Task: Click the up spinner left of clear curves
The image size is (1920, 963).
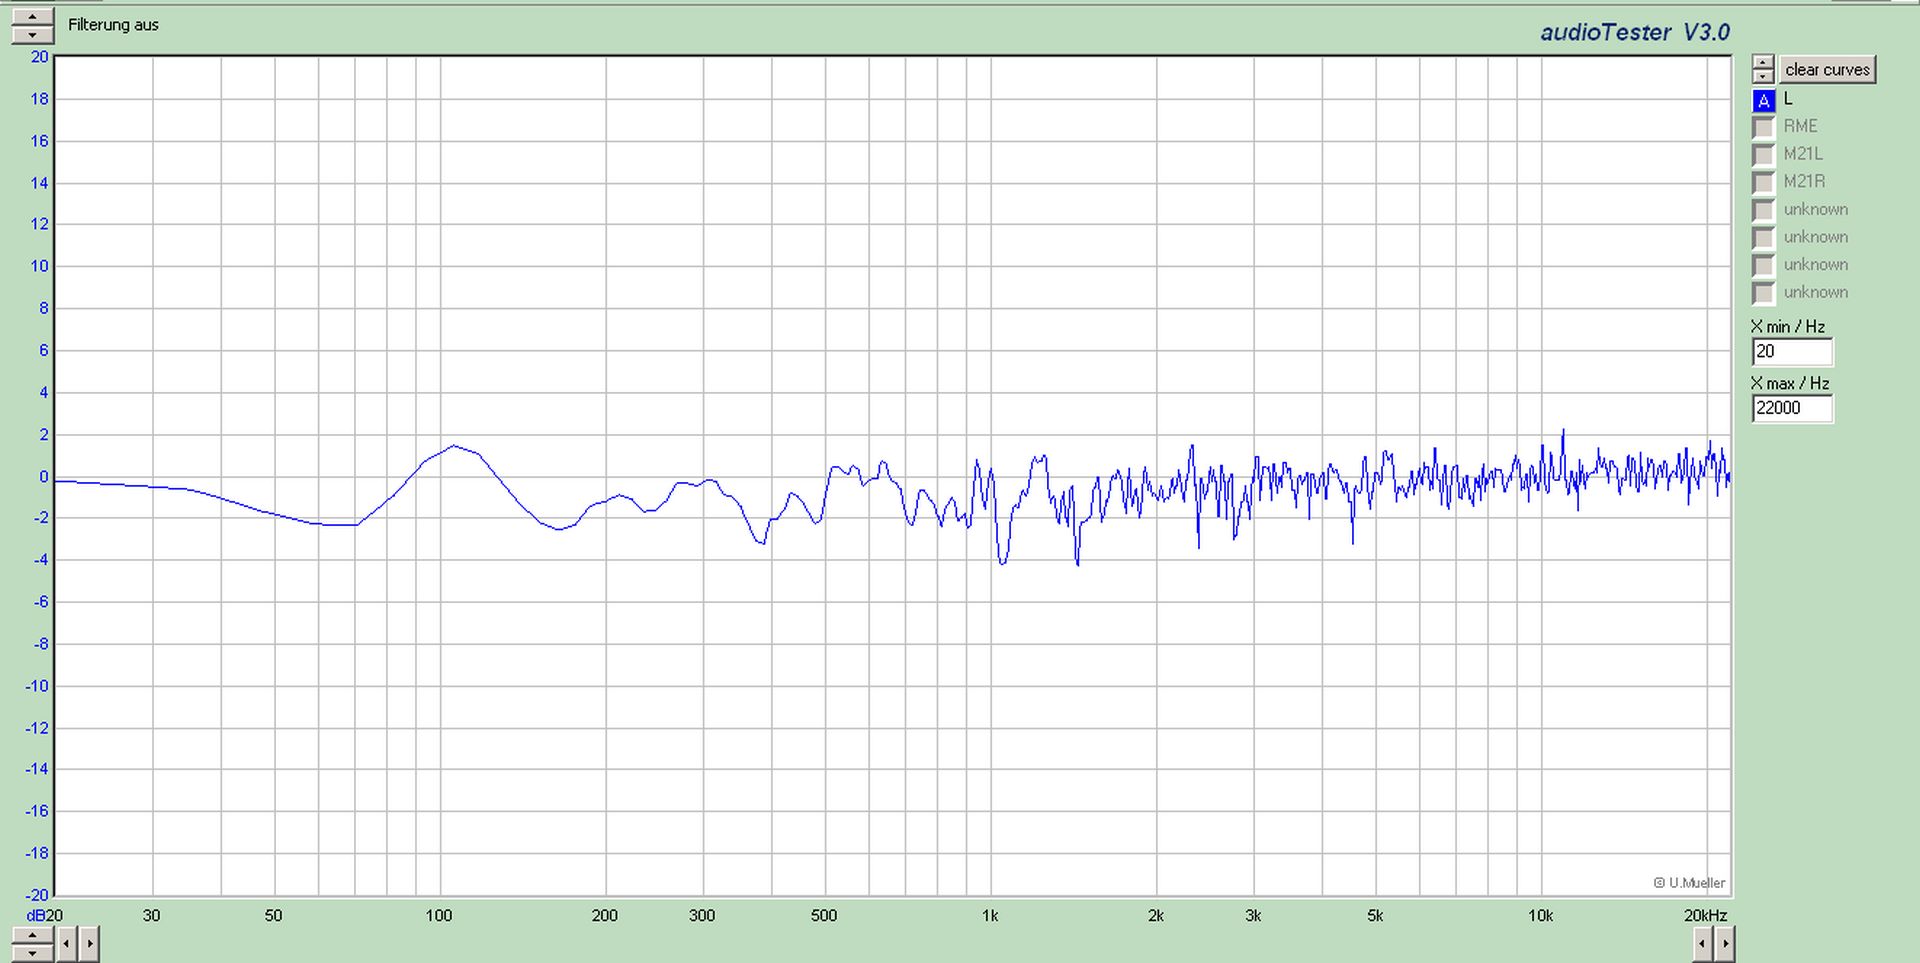Action: [1763, 62]
